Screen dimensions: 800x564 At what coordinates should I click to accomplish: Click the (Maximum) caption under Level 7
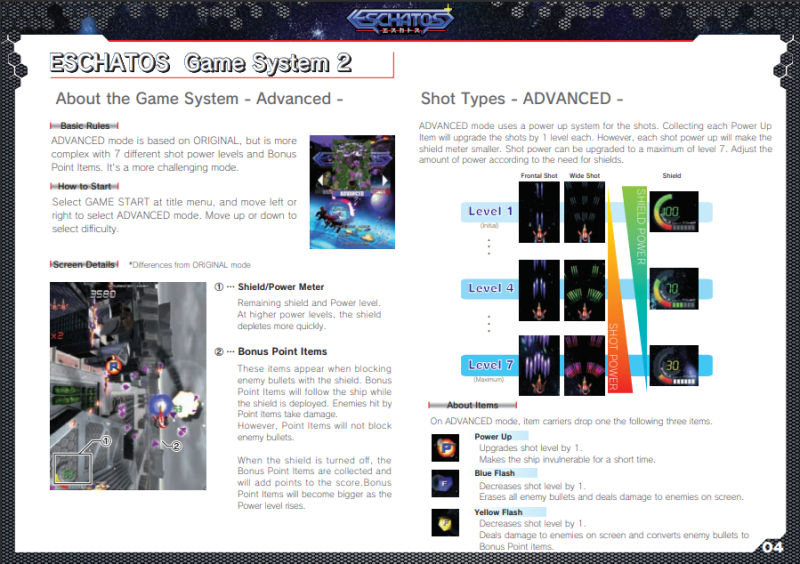point(488,380)
